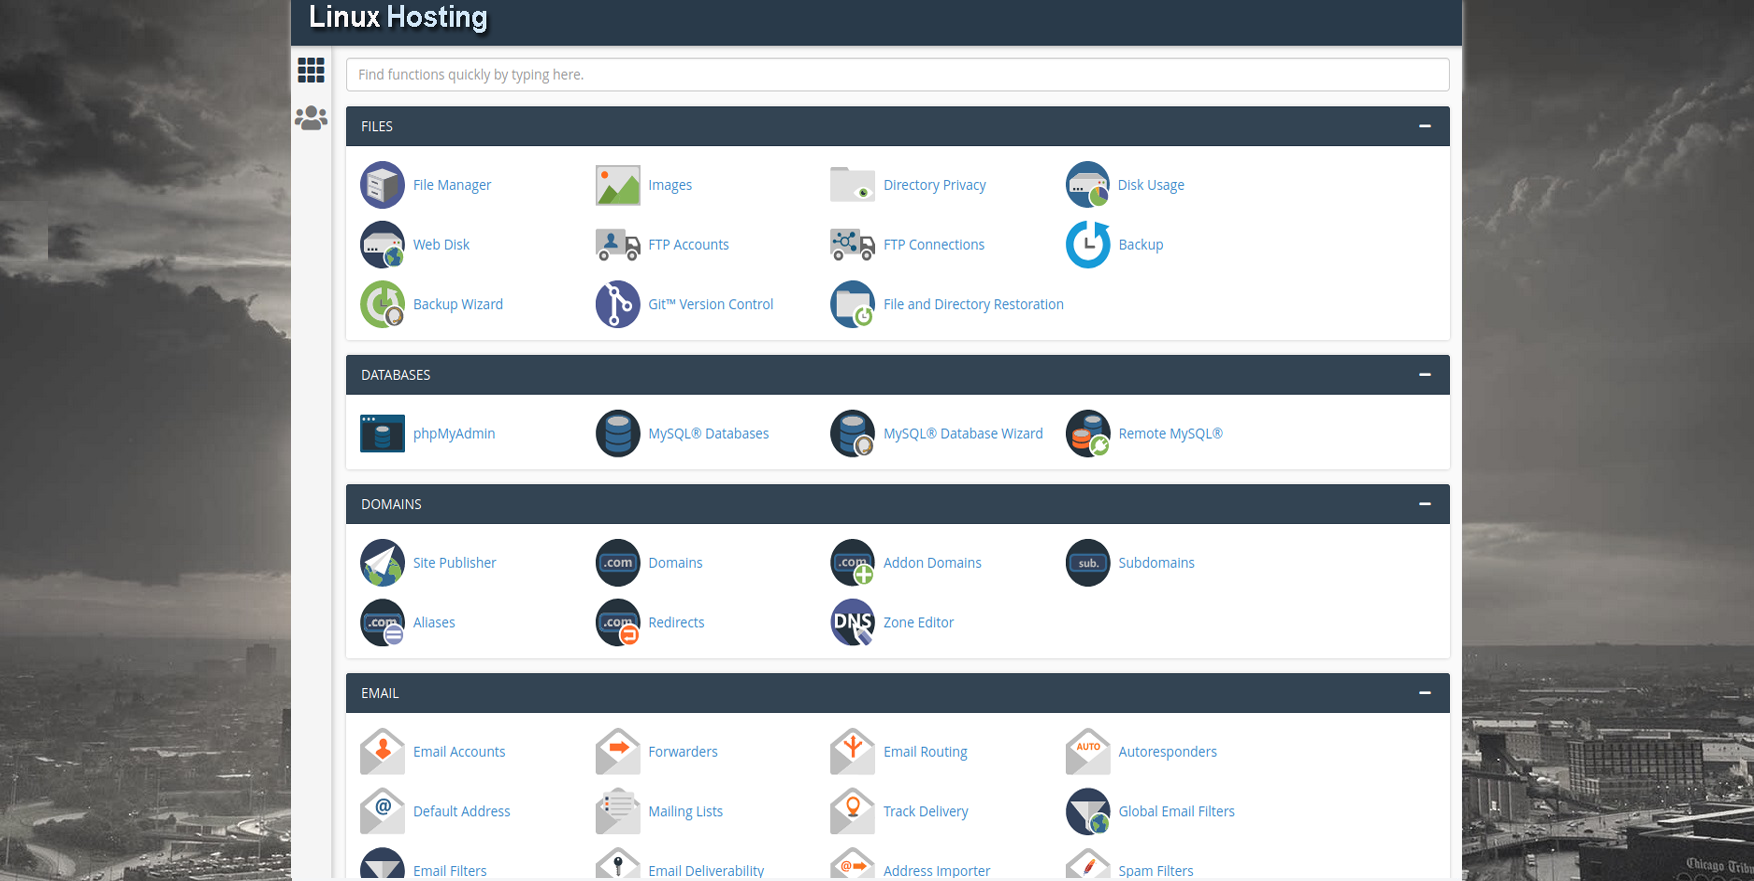Follow the Address Importer link
The height and width of the screenshot is (881, 1754).
(937, 871)
